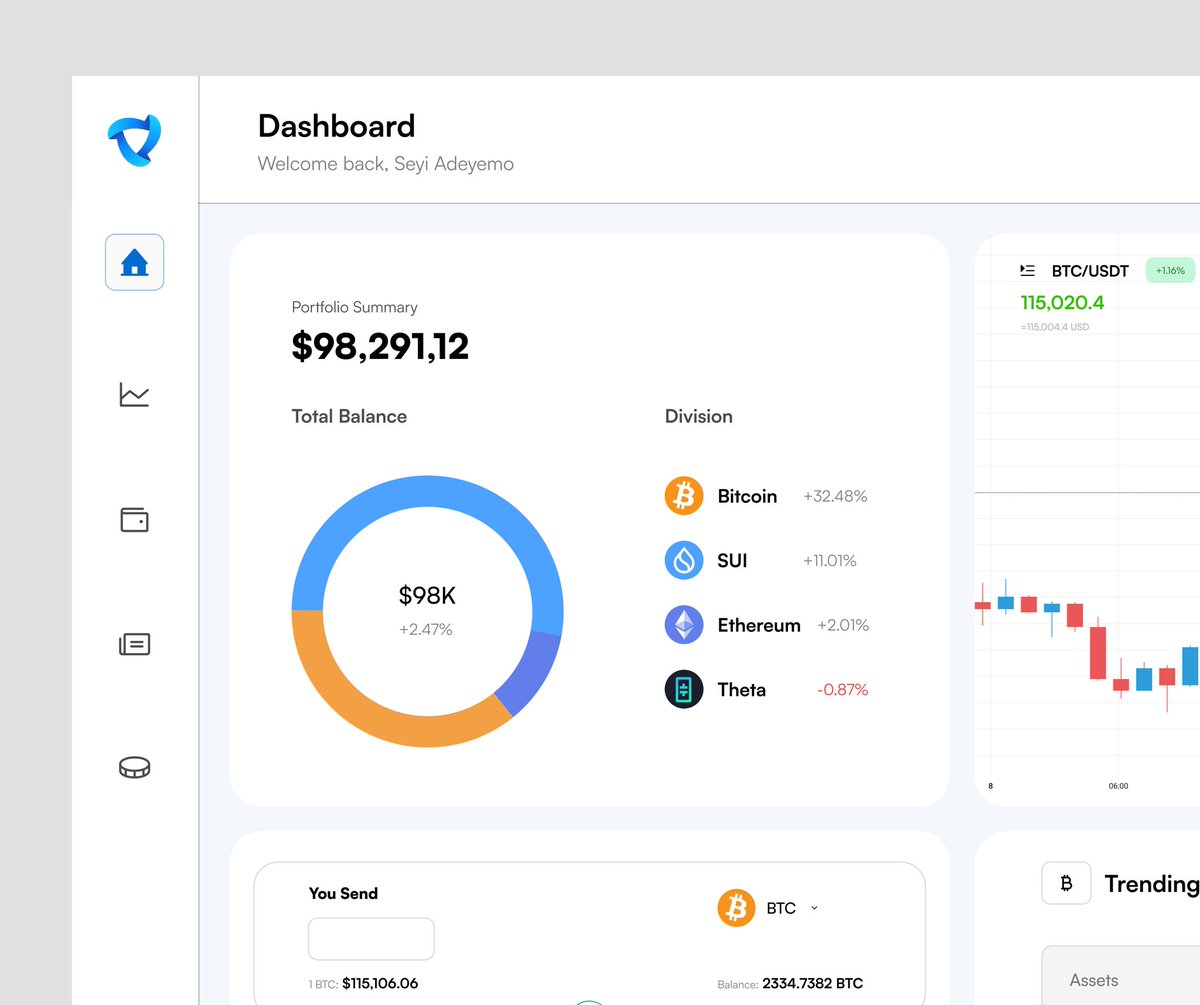Click the Theta icon in Division list
The image size is (1200, 1005).
(684, 689)
